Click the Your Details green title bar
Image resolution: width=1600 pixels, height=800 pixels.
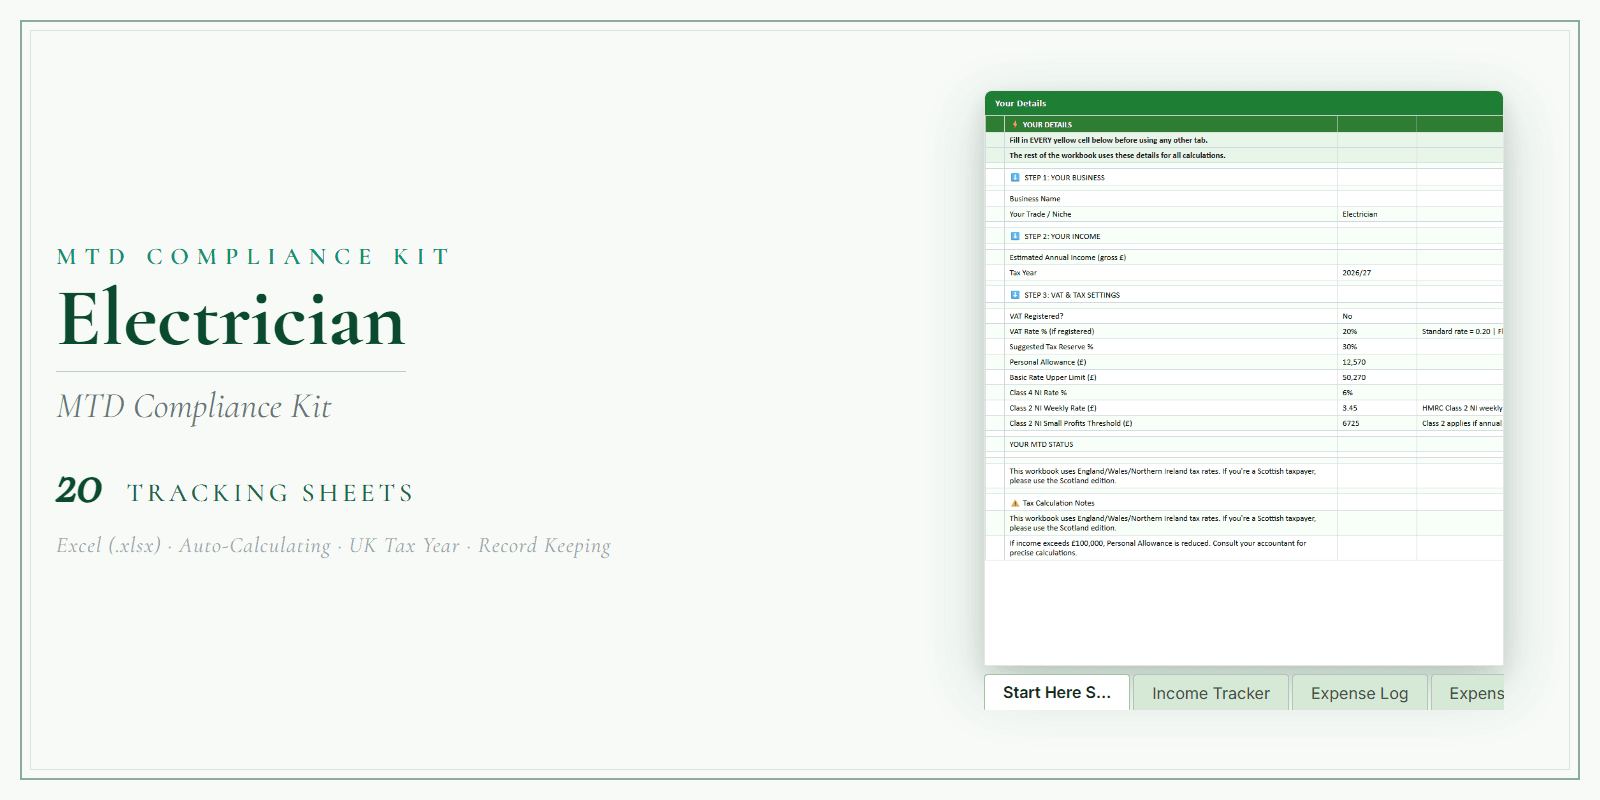(1244, 103)
